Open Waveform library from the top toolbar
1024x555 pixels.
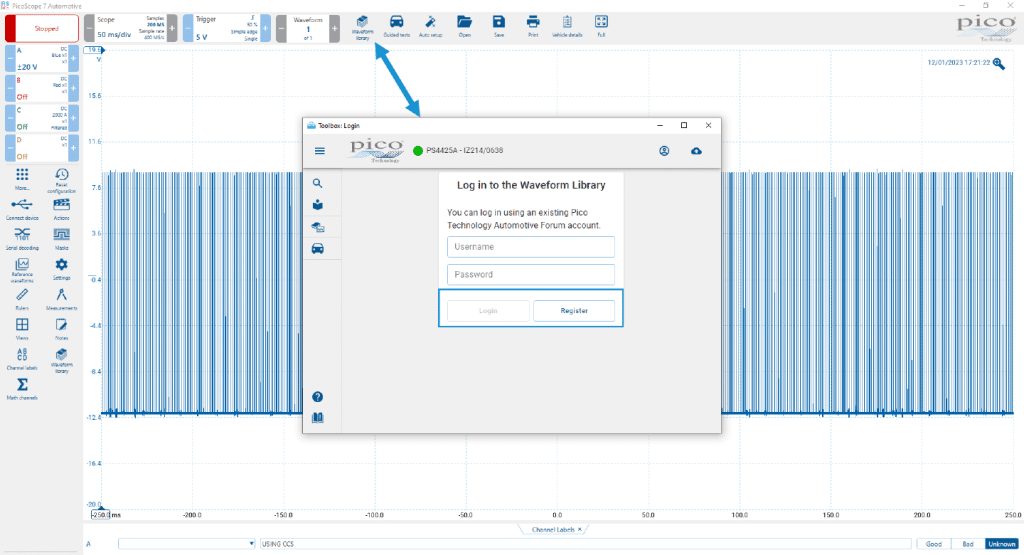(x=362, y=27)
